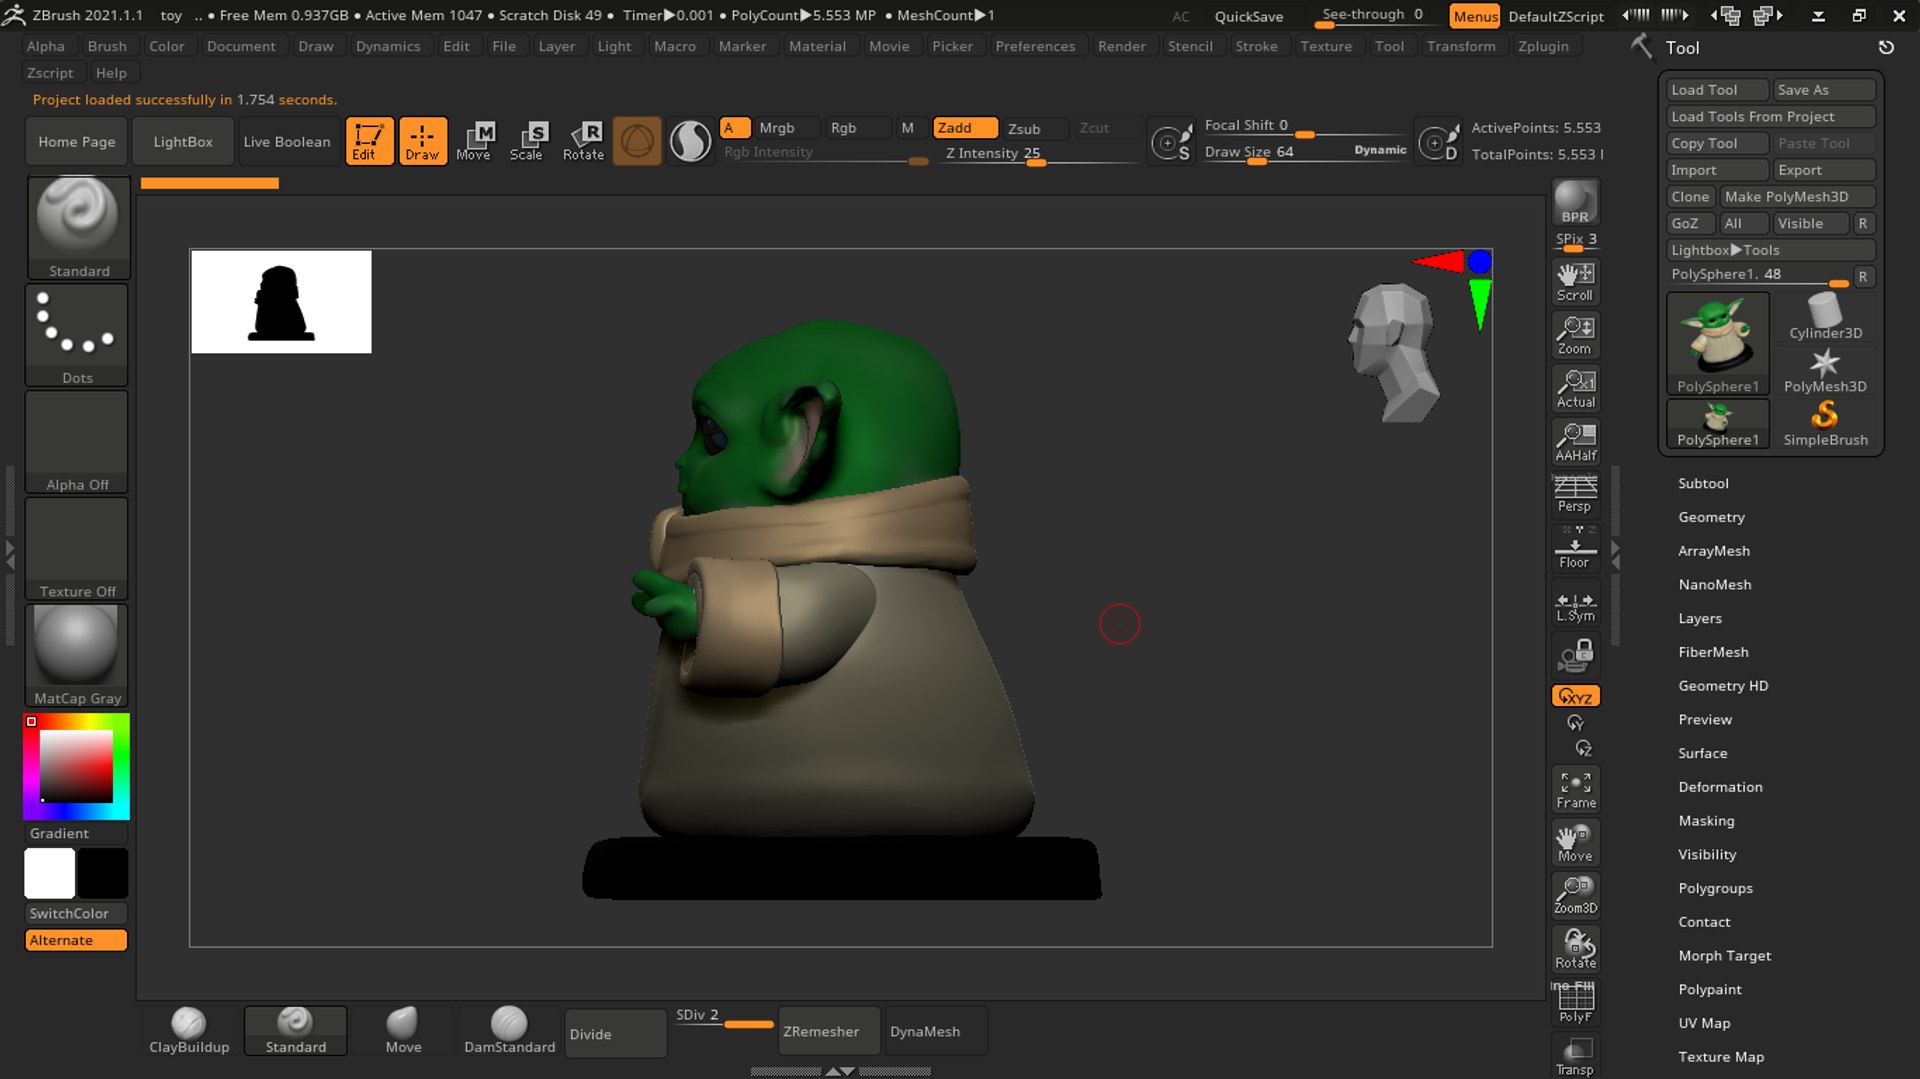The width and height of the screenshot is (1920, 1079).
Task: Click the Load Tool button
Action: point(1717,90)
